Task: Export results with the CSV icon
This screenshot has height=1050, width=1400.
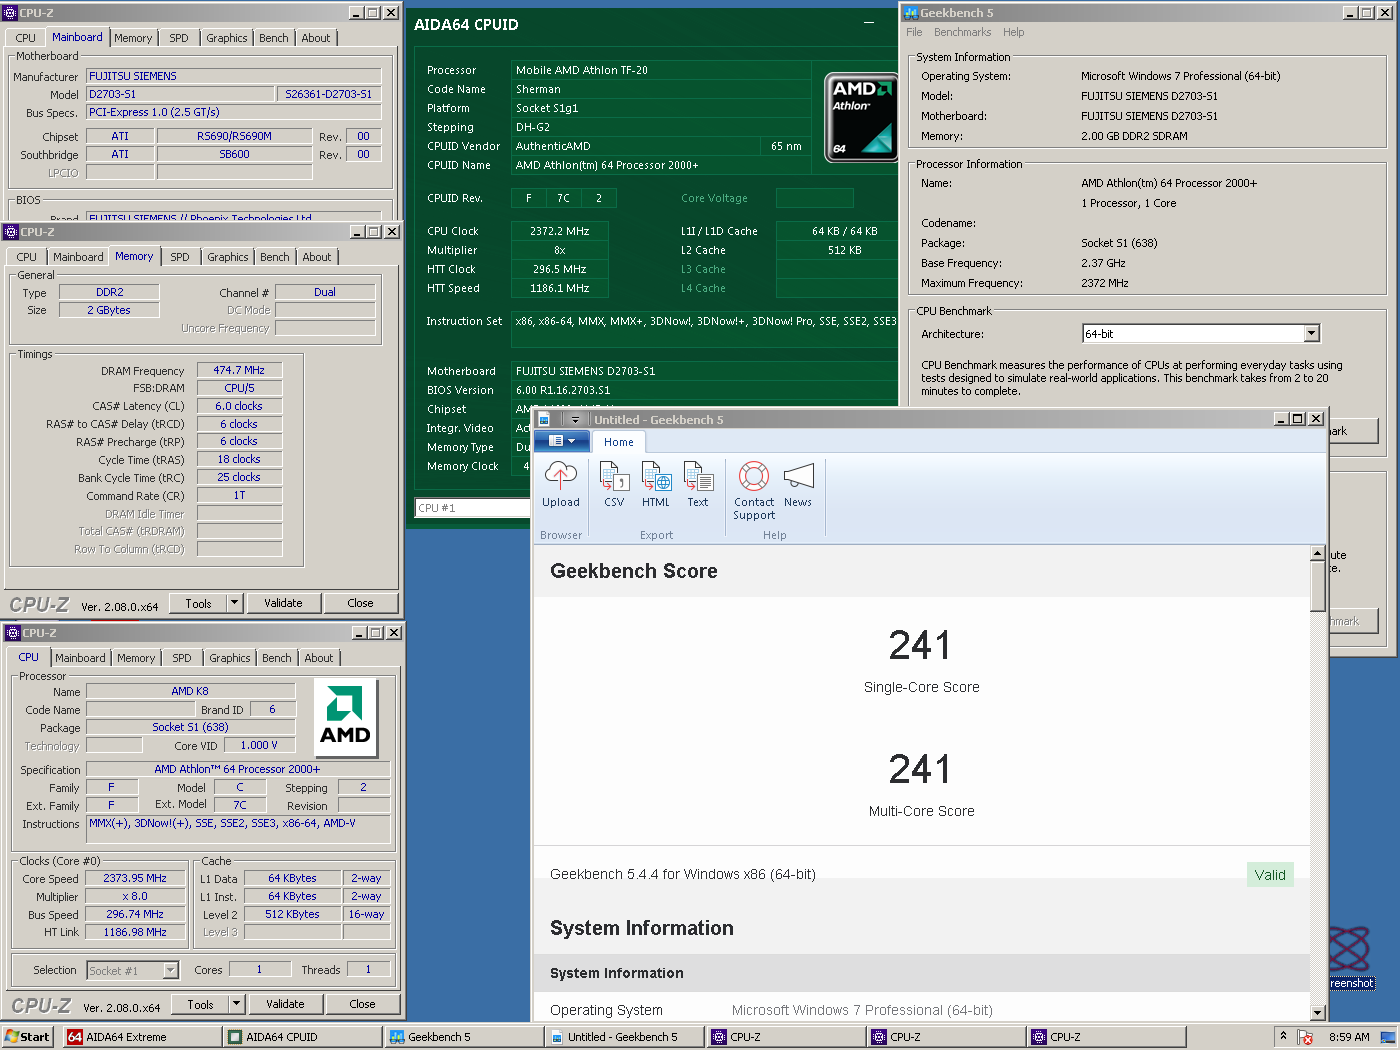Action: 614,476
